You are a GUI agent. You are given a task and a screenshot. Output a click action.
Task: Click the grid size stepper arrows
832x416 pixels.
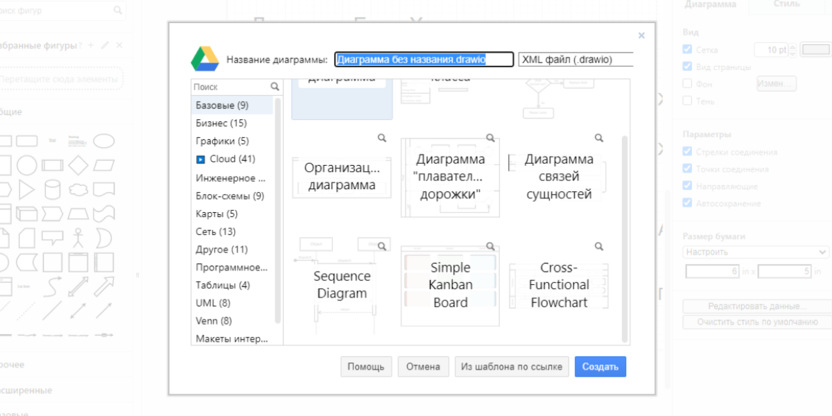793,49
